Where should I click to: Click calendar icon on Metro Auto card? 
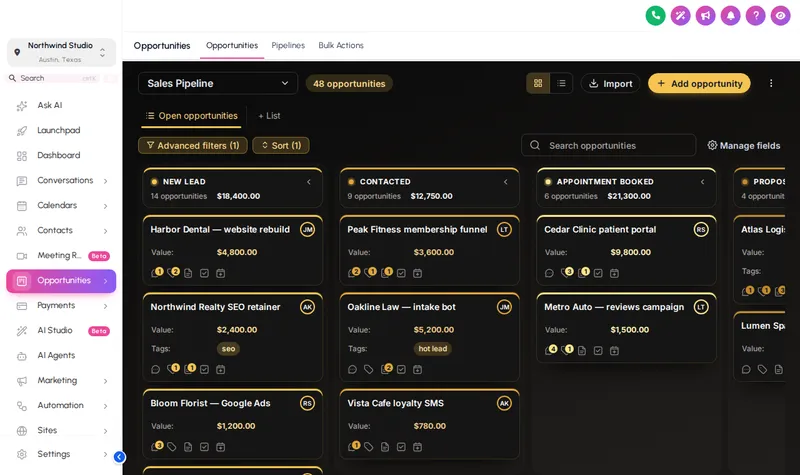614,351
